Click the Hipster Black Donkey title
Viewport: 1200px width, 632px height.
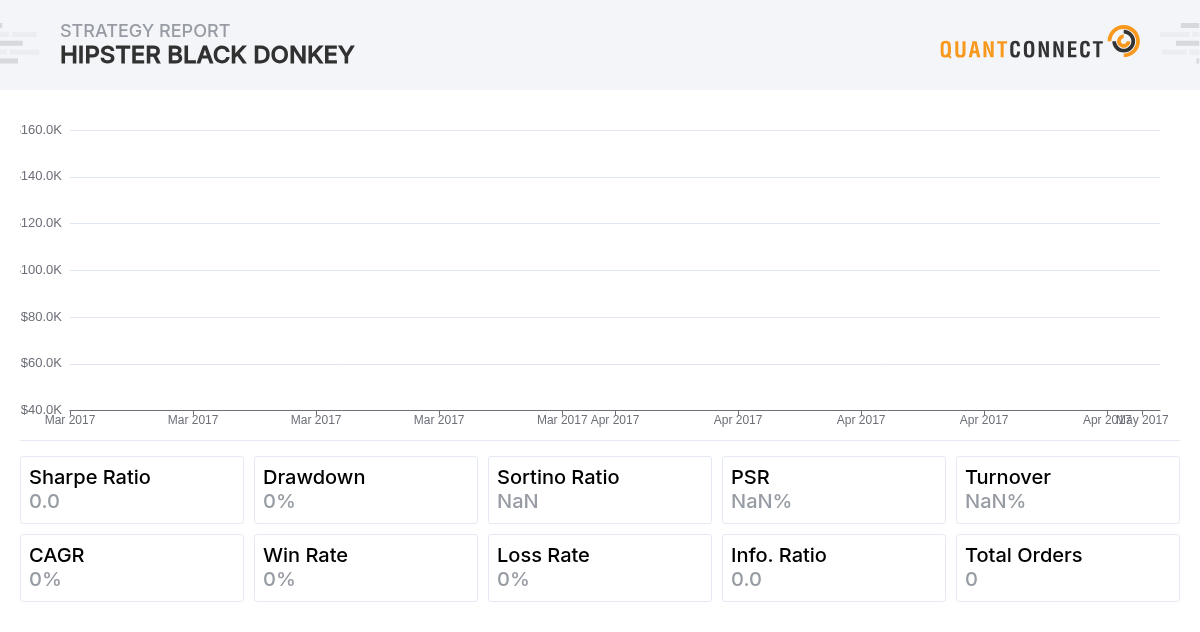[x=207, y=55]
